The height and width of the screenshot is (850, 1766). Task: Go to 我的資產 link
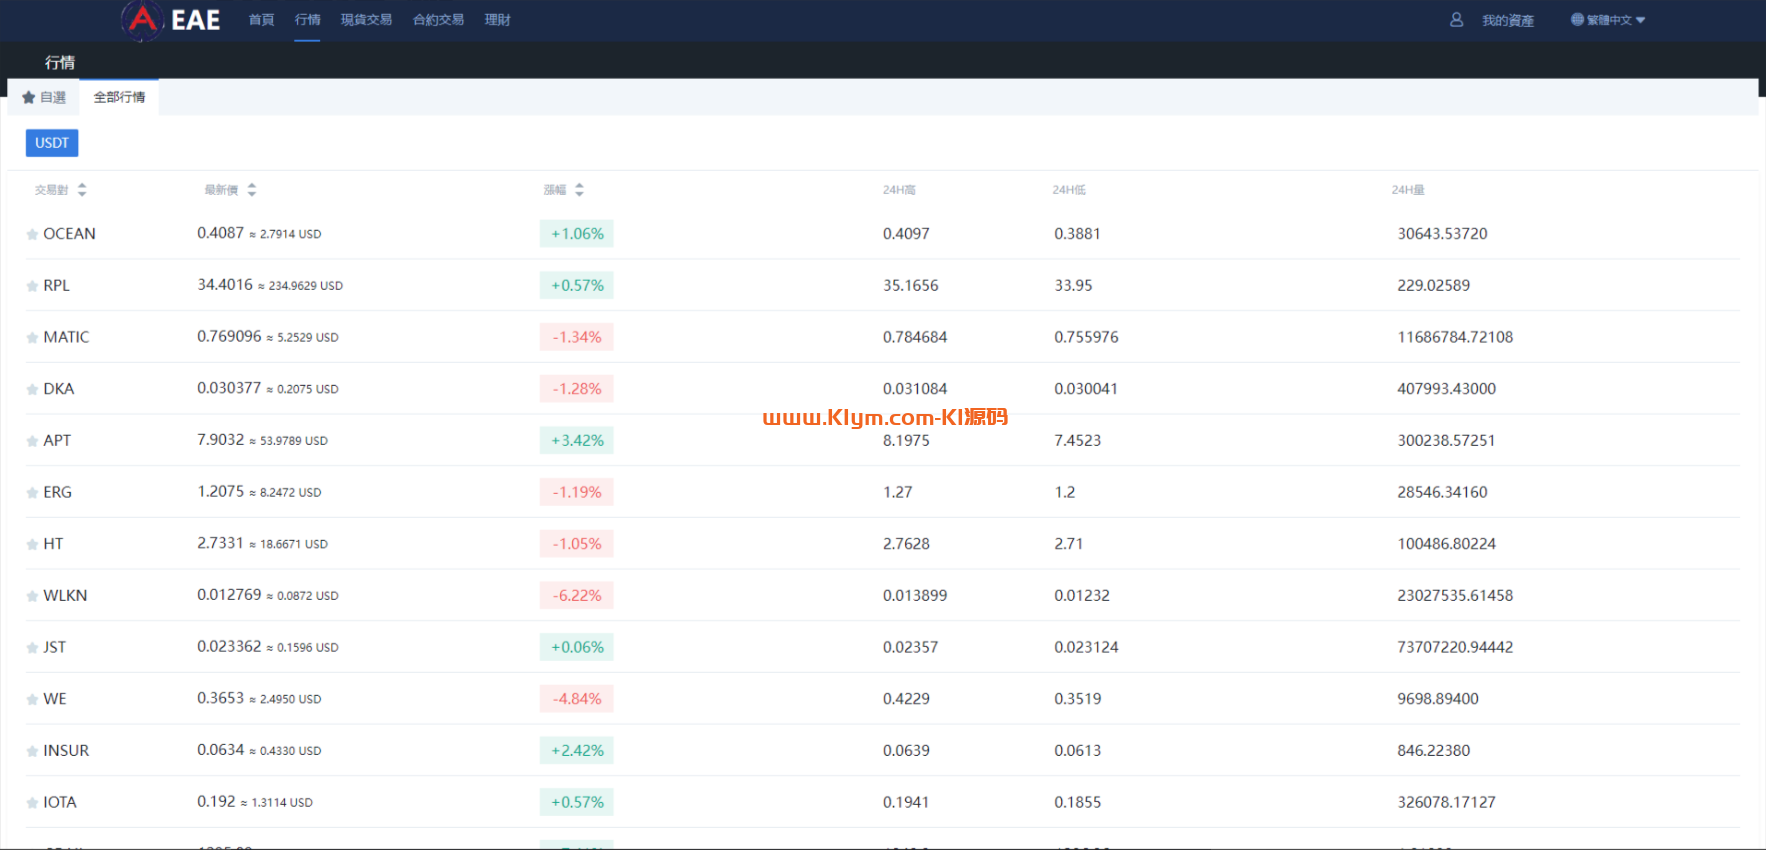(x=1507, y=21)
